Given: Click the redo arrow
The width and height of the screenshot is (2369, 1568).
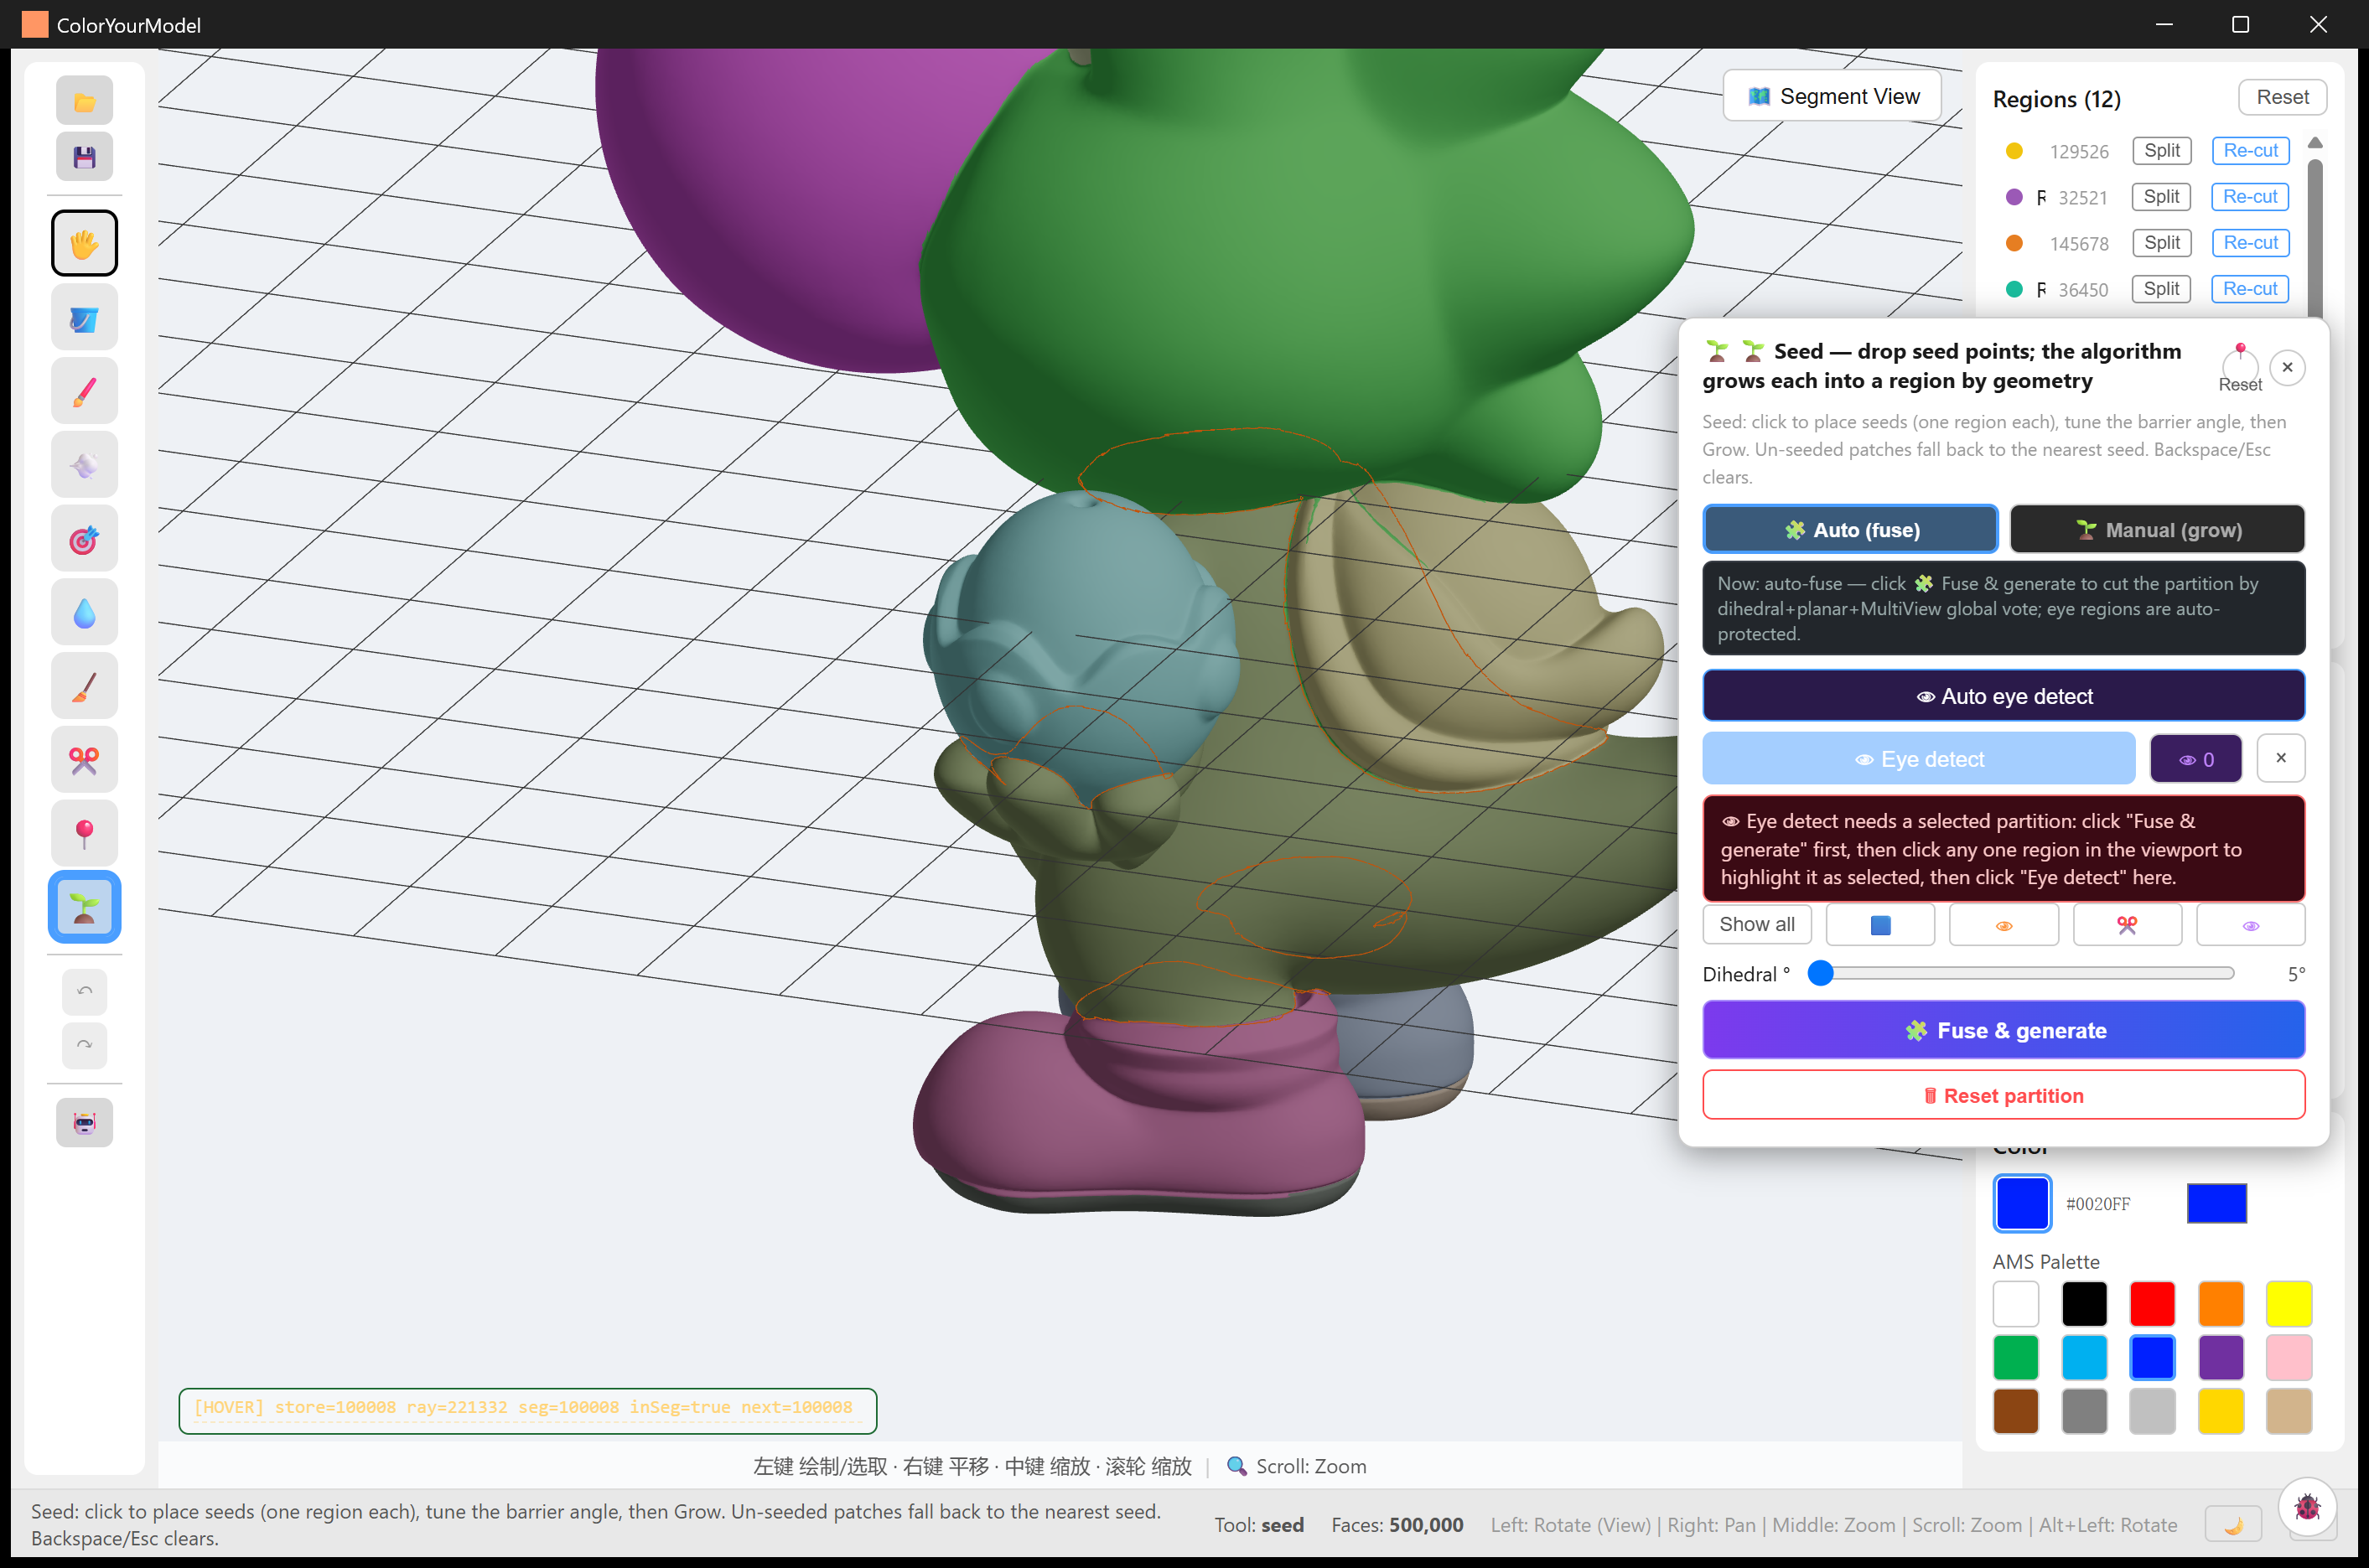Looking at the screenshot, I should point(84,1045).
